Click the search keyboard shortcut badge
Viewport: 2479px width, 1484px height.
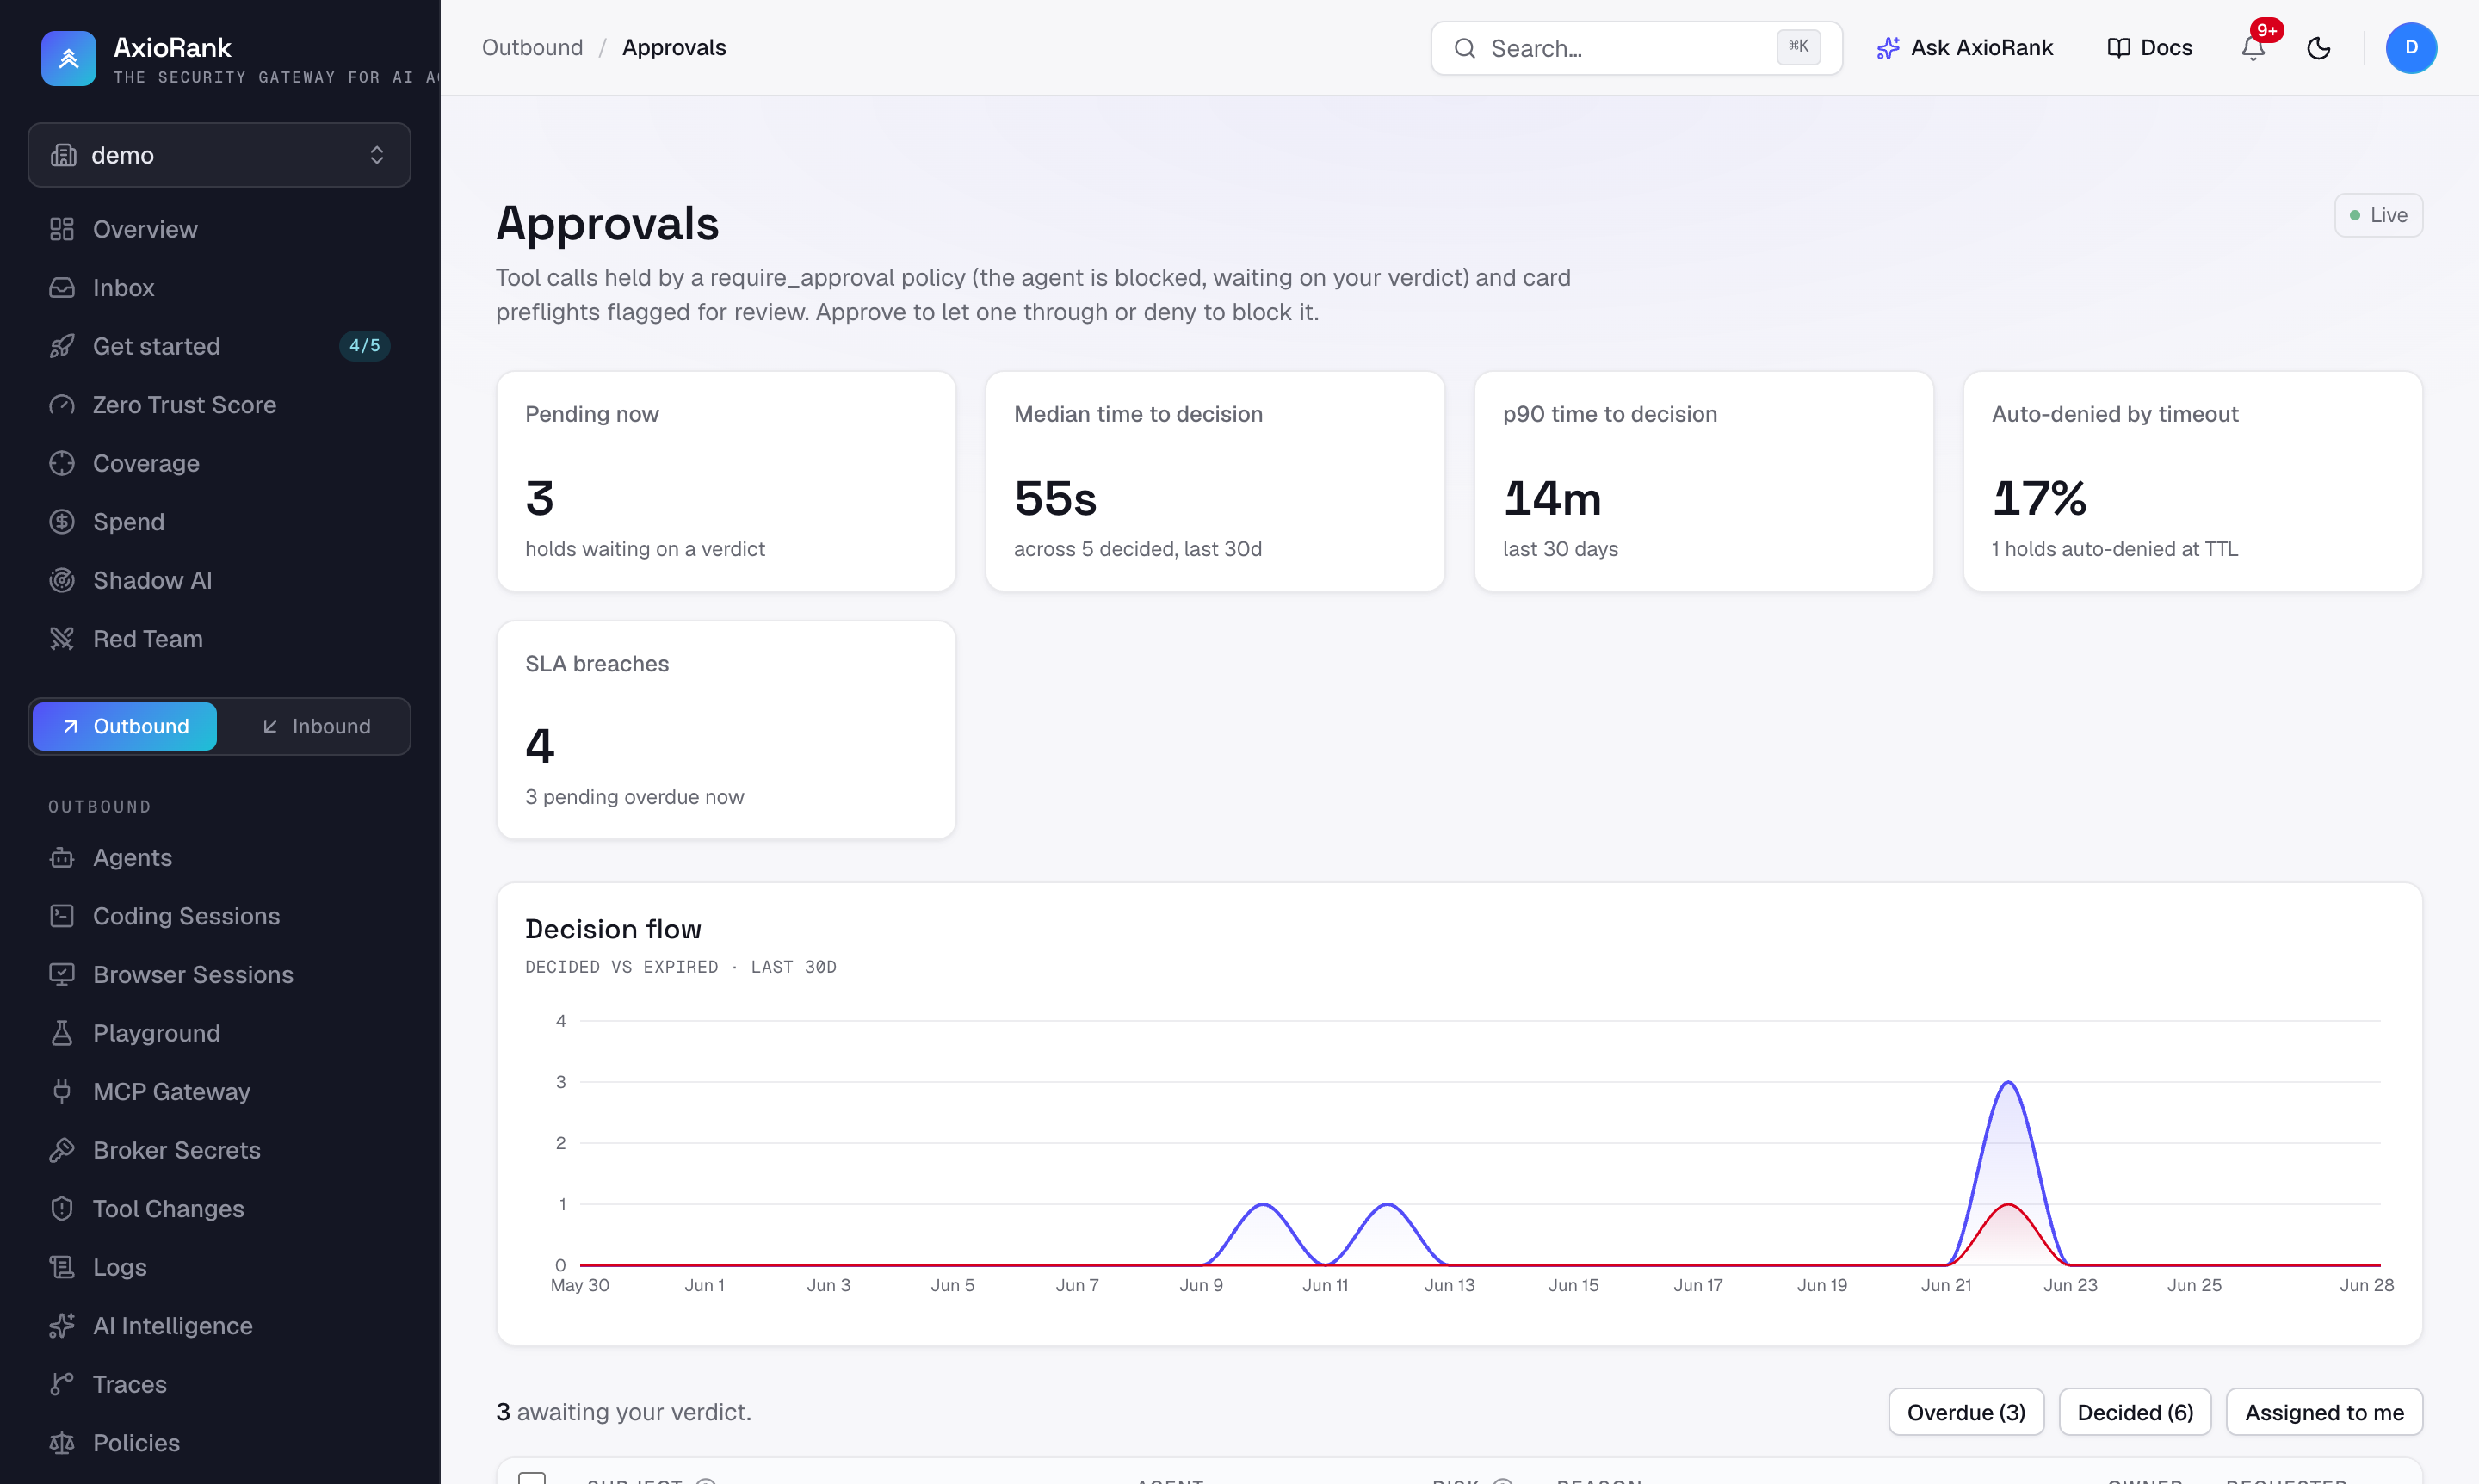[x=1798, y=47]
